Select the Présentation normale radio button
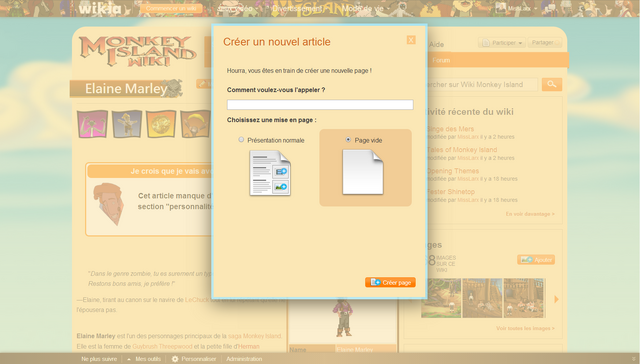This screenshot has height=364, width=640. click(x=241, y=140)
